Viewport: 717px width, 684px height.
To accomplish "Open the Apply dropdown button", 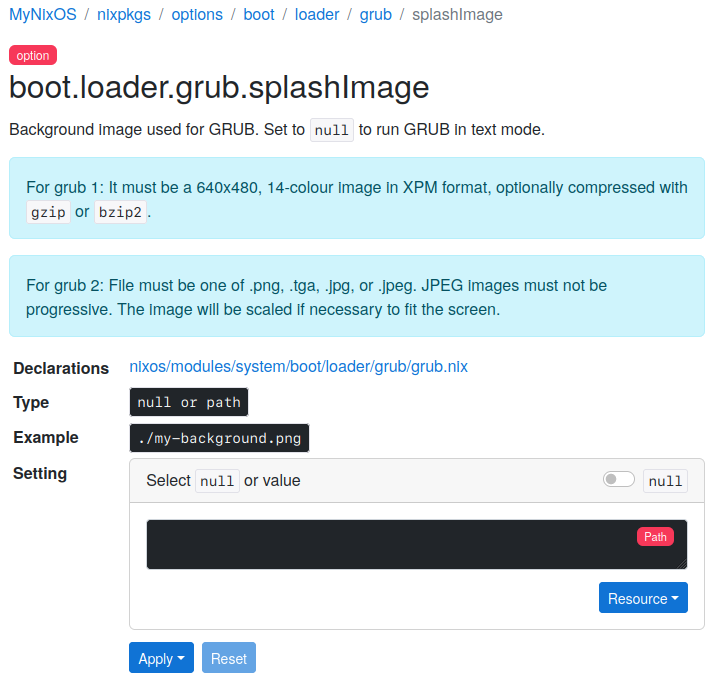I will [161, 657].
